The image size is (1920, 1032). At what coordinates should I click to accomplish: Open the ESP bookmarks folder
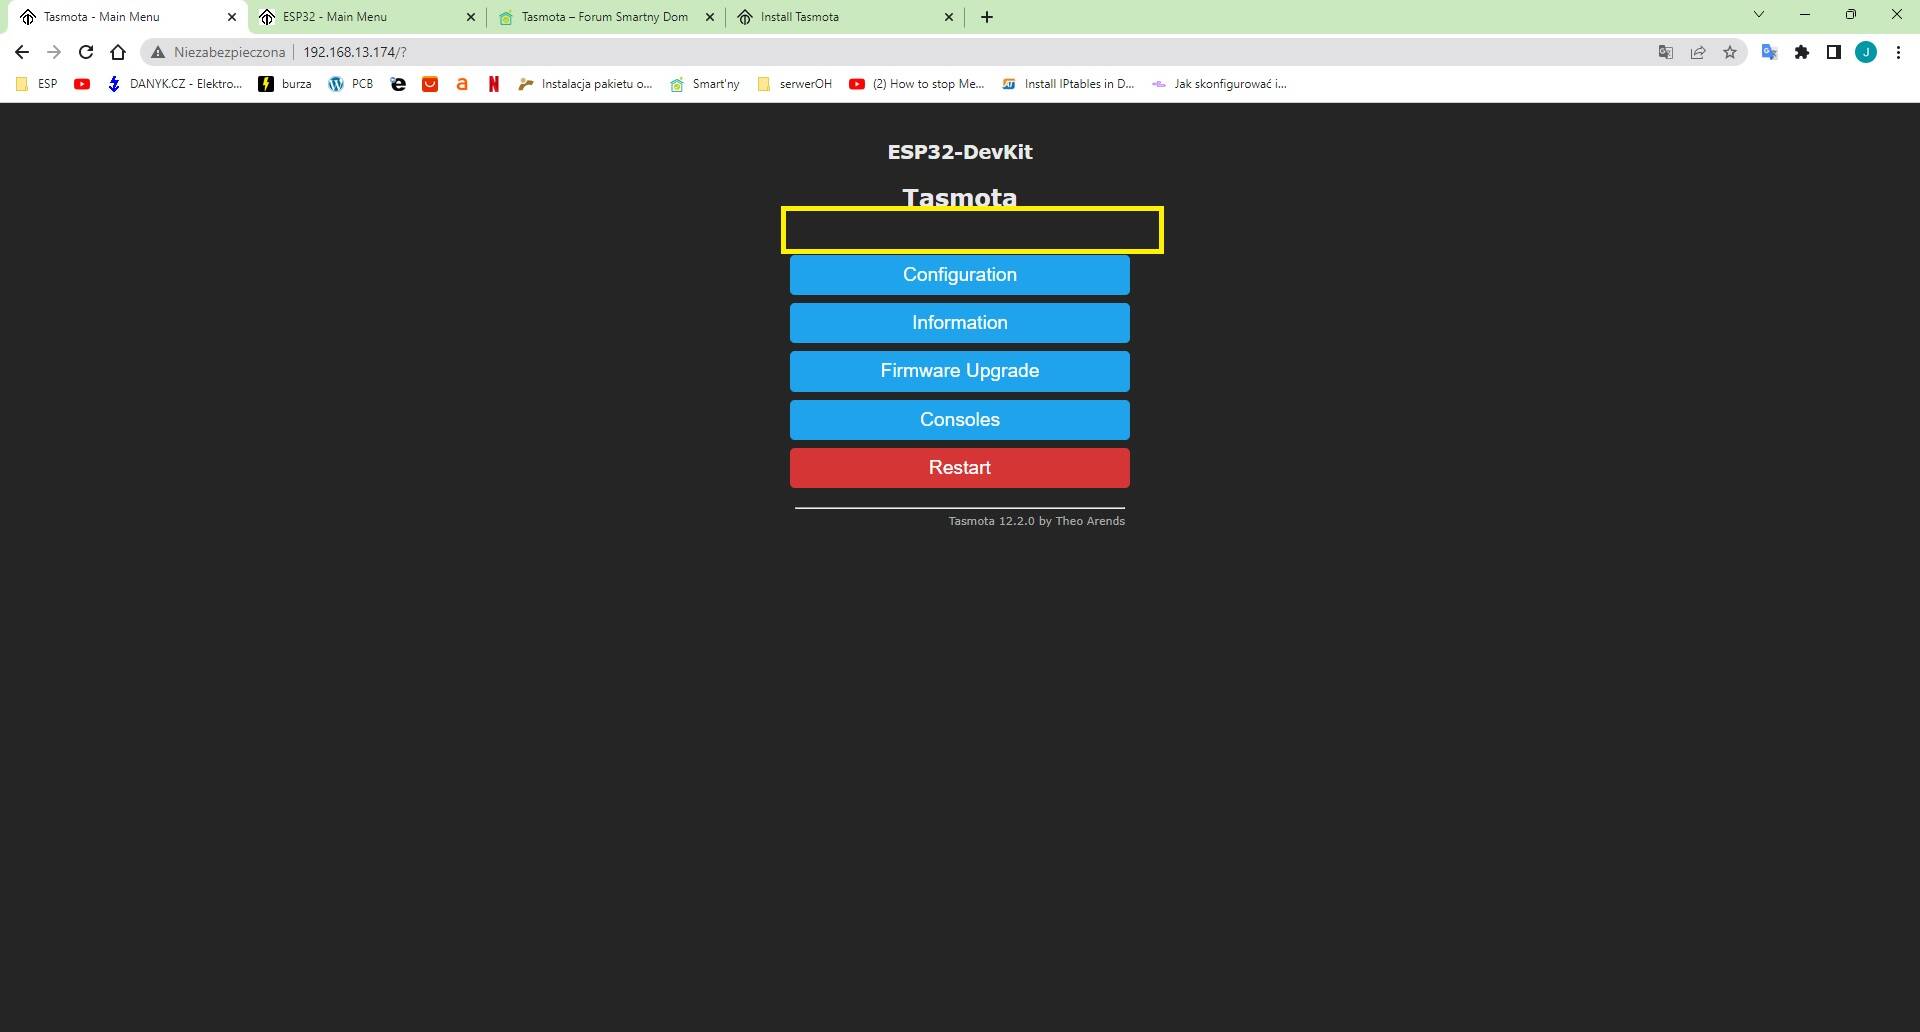point(37,84)
